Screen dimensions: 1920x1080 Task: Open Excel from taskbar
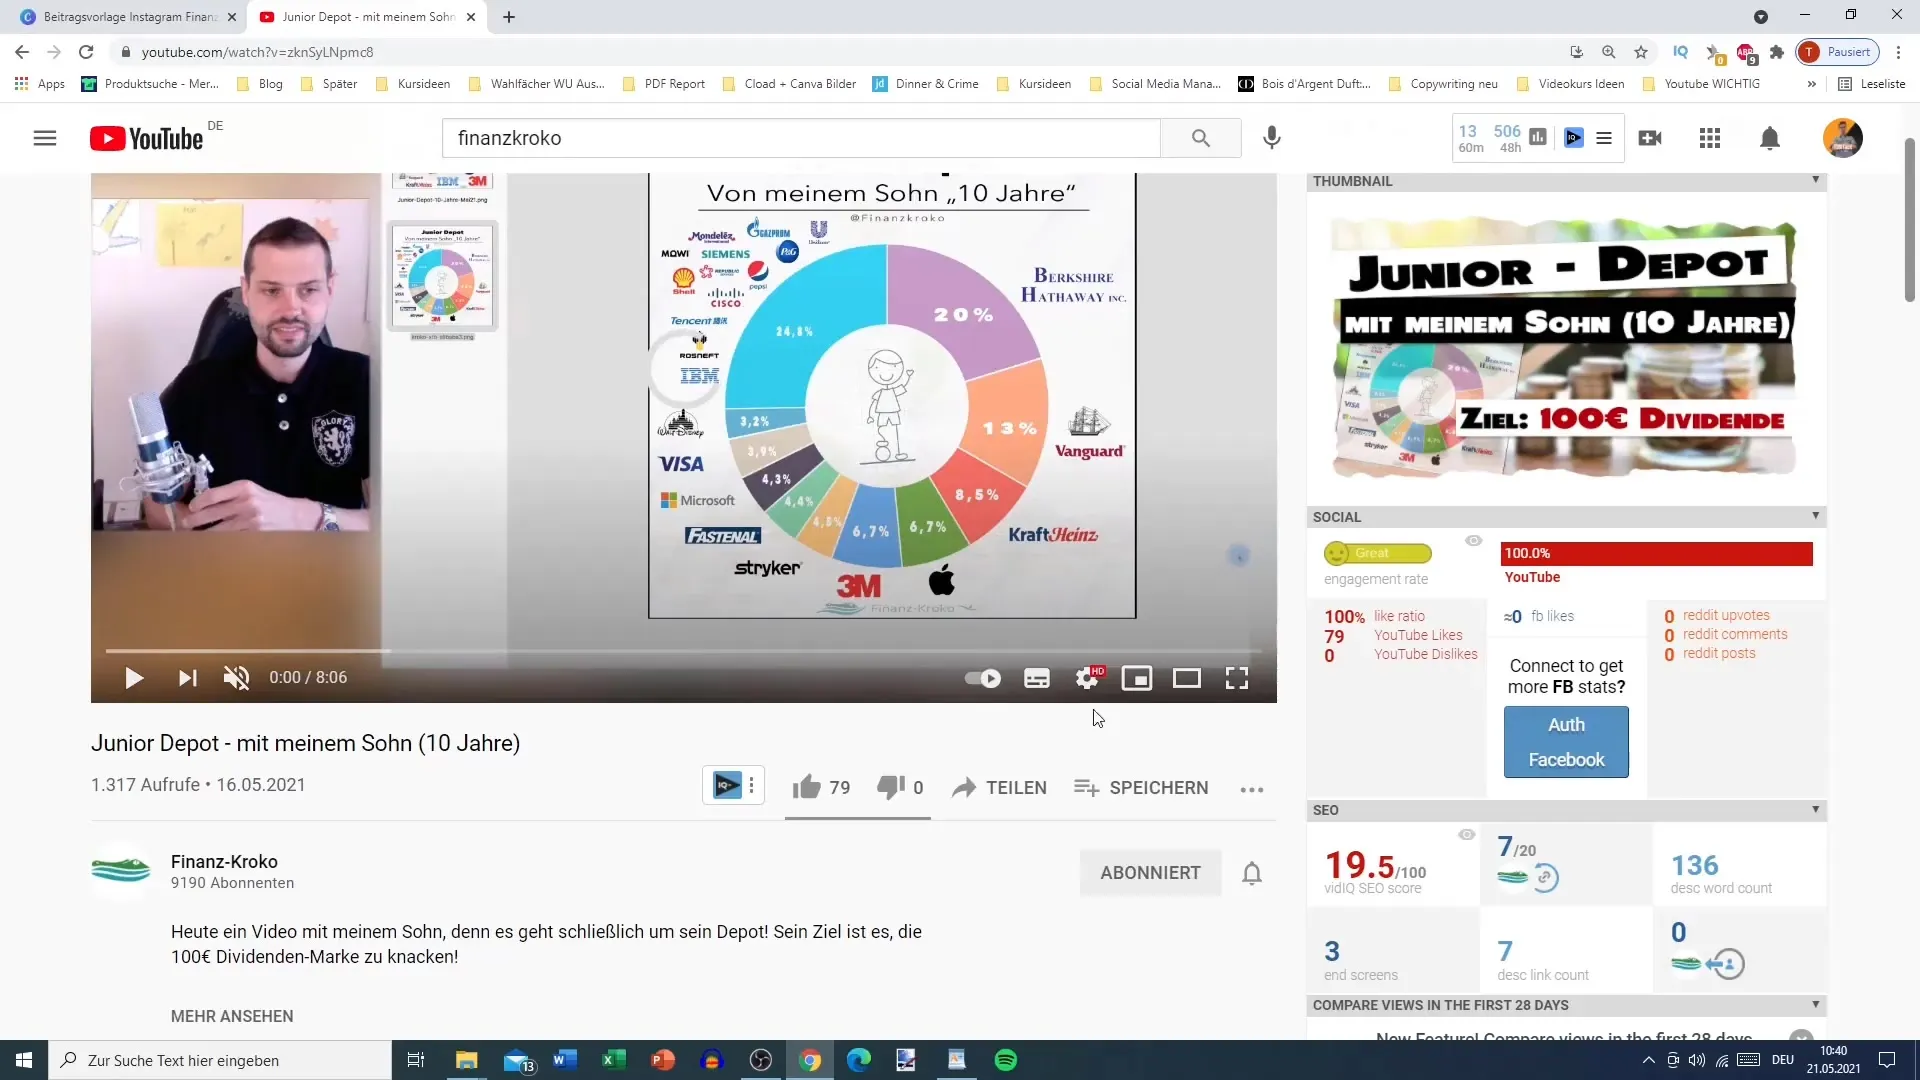coord(613,1060)
